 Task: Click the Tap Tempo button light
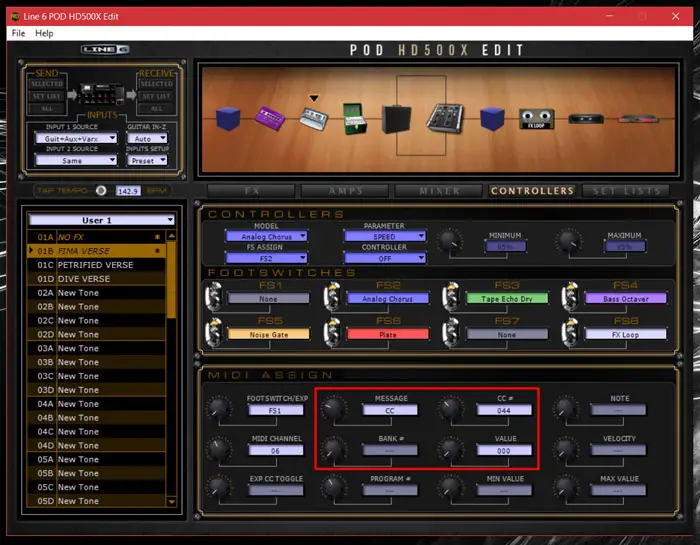point(101,191)
